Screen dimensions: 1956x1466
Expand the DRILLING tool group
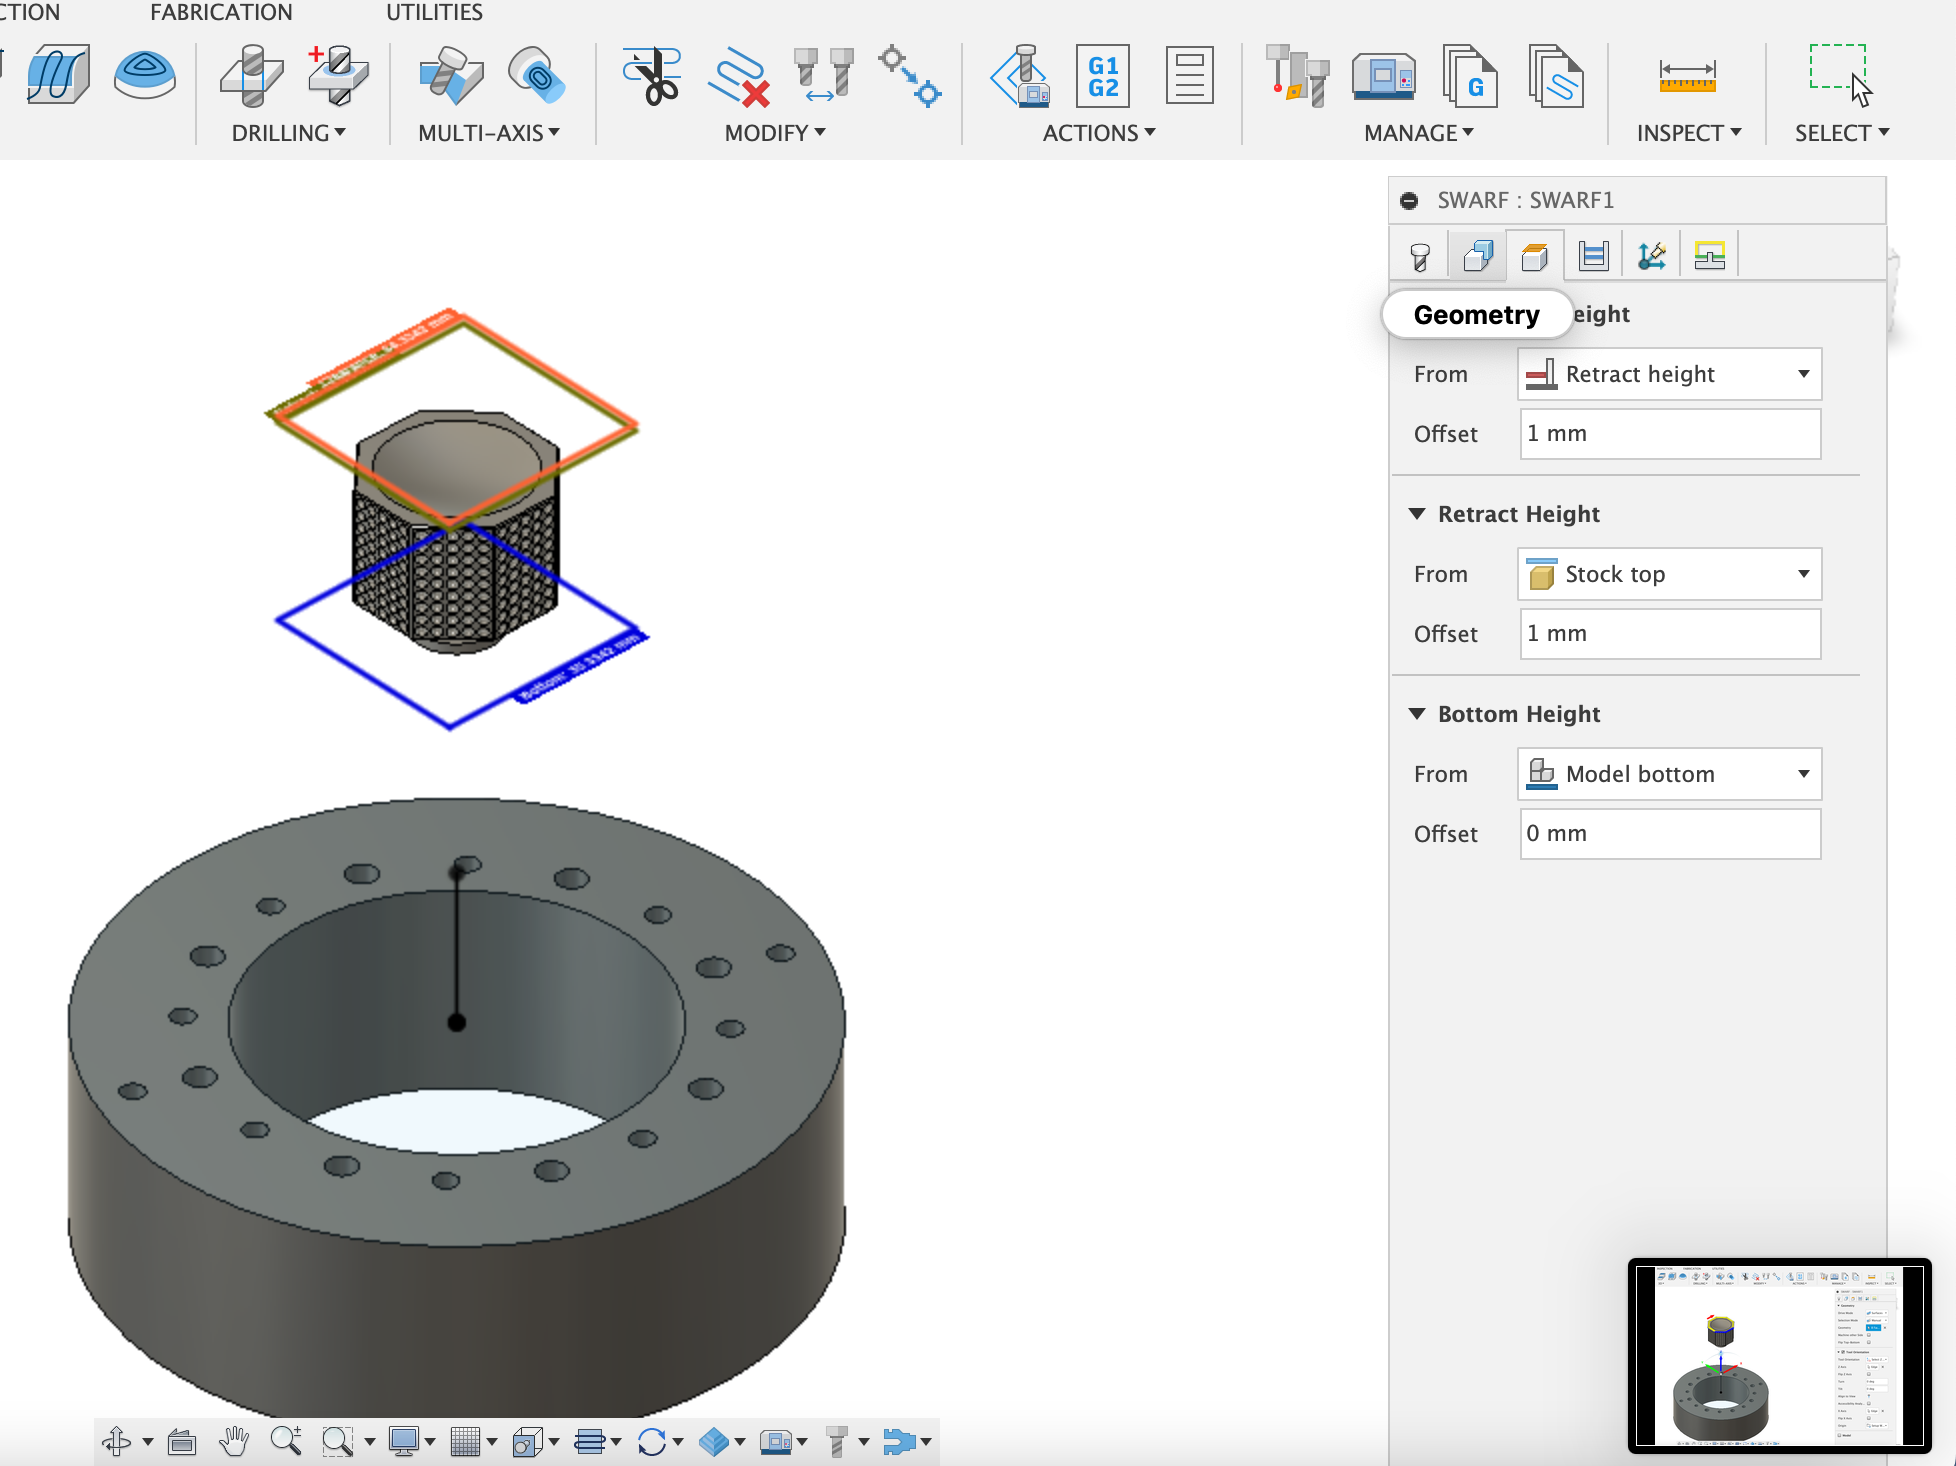[289, 132]
